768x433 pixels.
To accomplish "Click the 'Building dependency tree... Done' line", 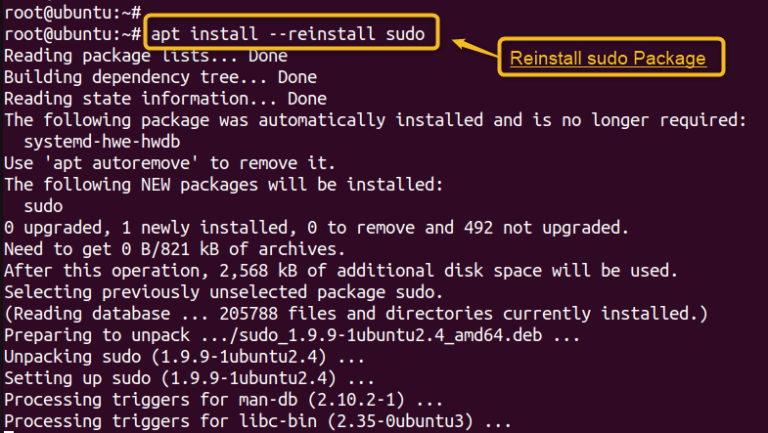I will click(161, 77).
